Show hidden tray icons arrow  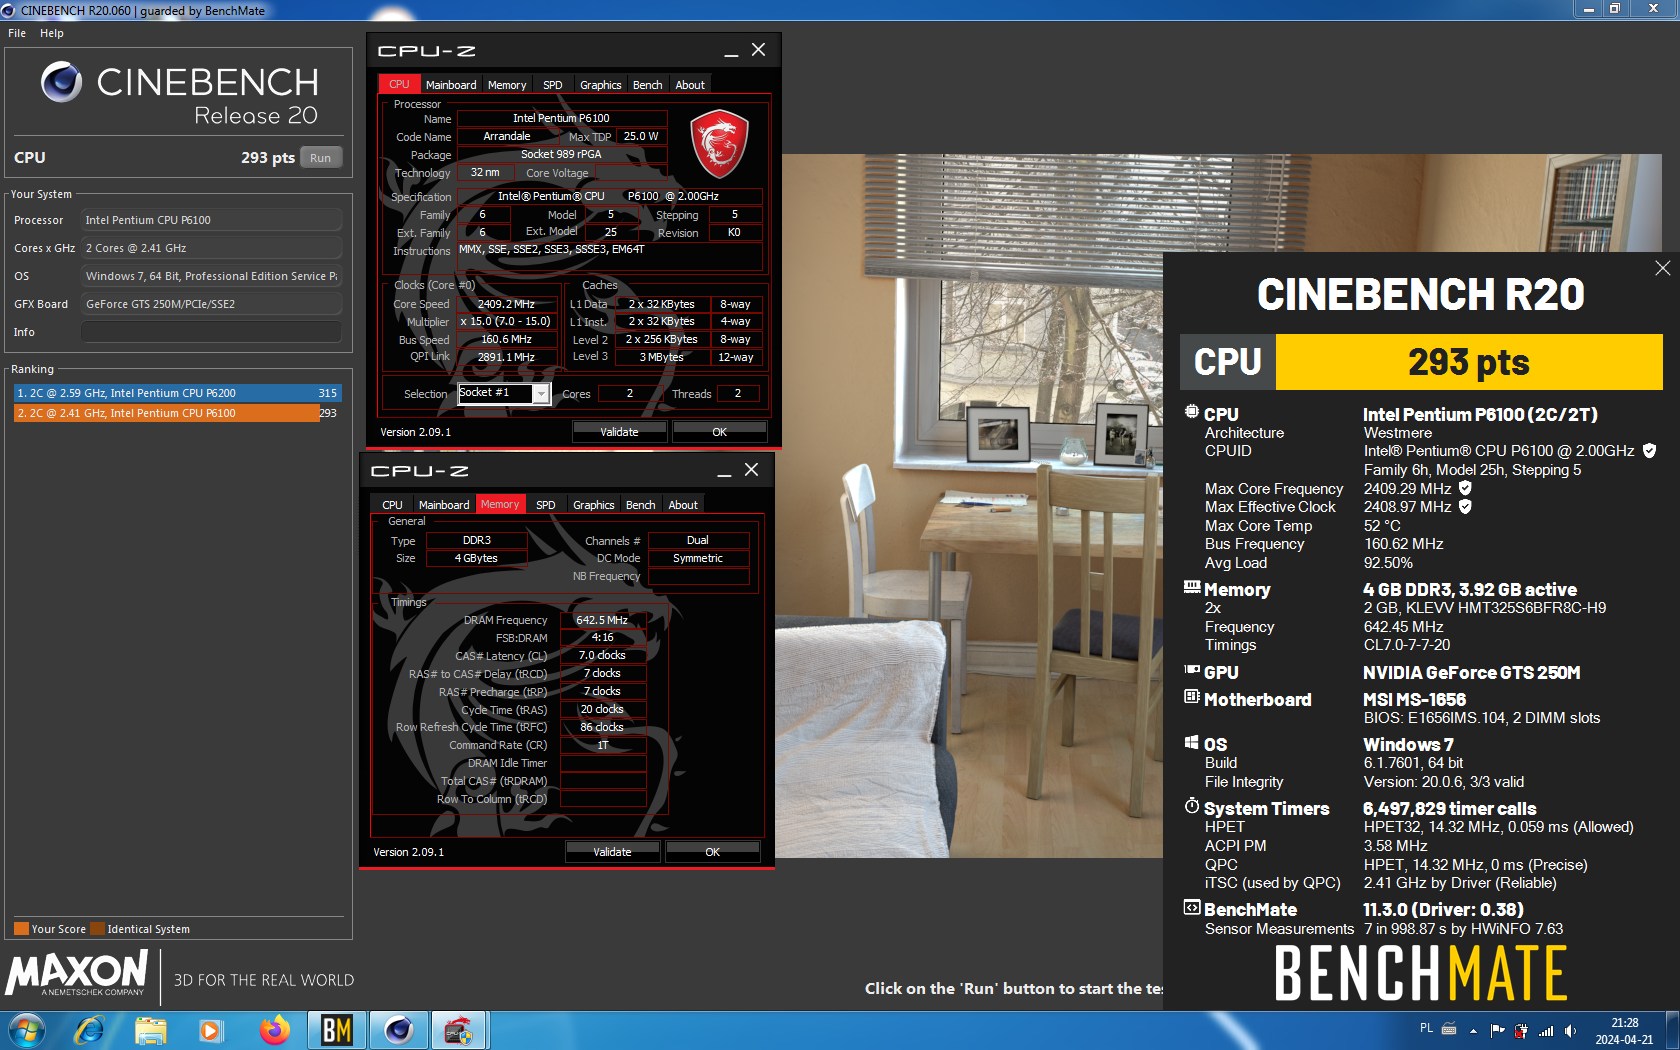coord(1473,1031)
